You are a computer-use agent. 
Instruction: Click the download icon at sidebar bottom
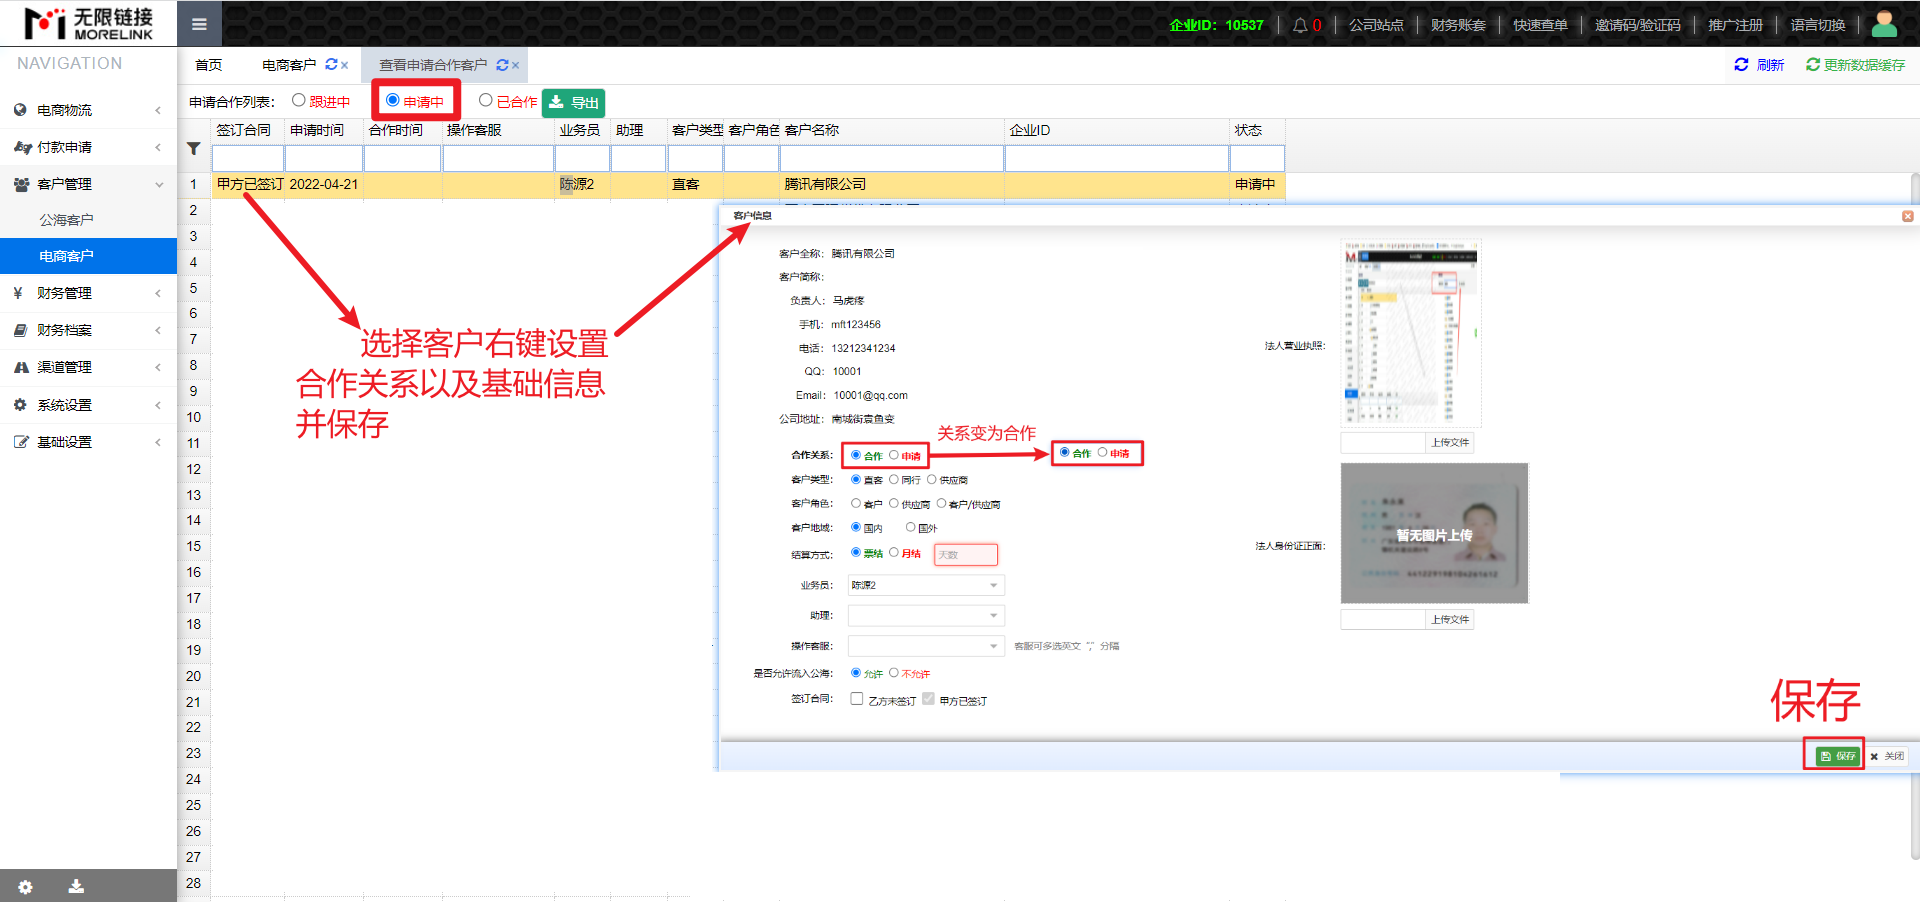(76, 886)
